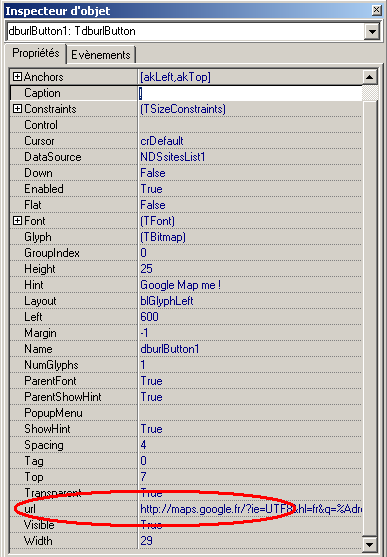Select the PopupMenu property row
The image size is (387, 557).
click(x=186, y=413)
